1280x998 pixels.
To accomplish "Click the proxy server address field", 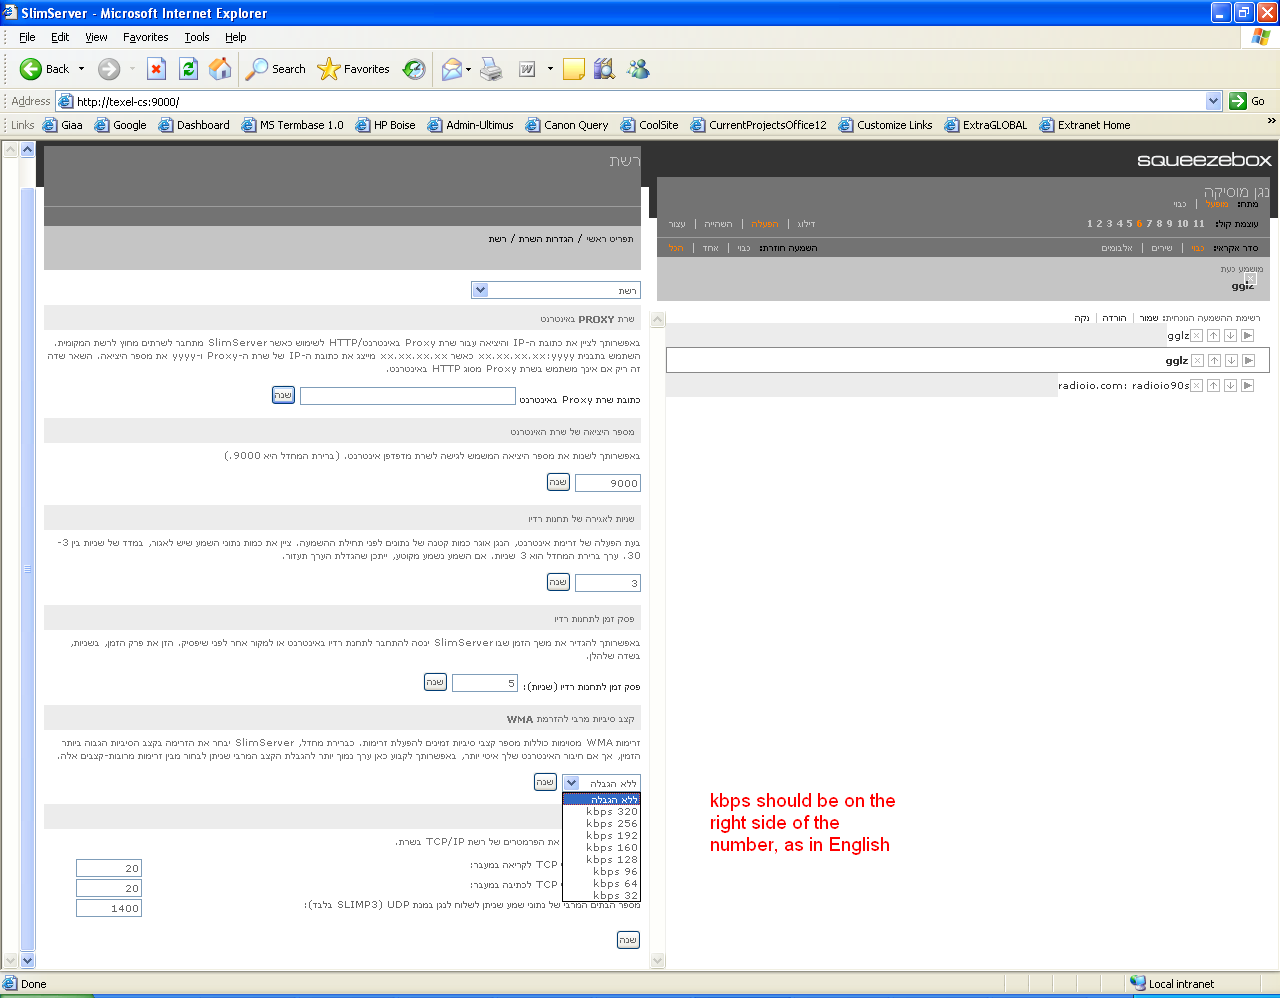I will tap(407, 396).
